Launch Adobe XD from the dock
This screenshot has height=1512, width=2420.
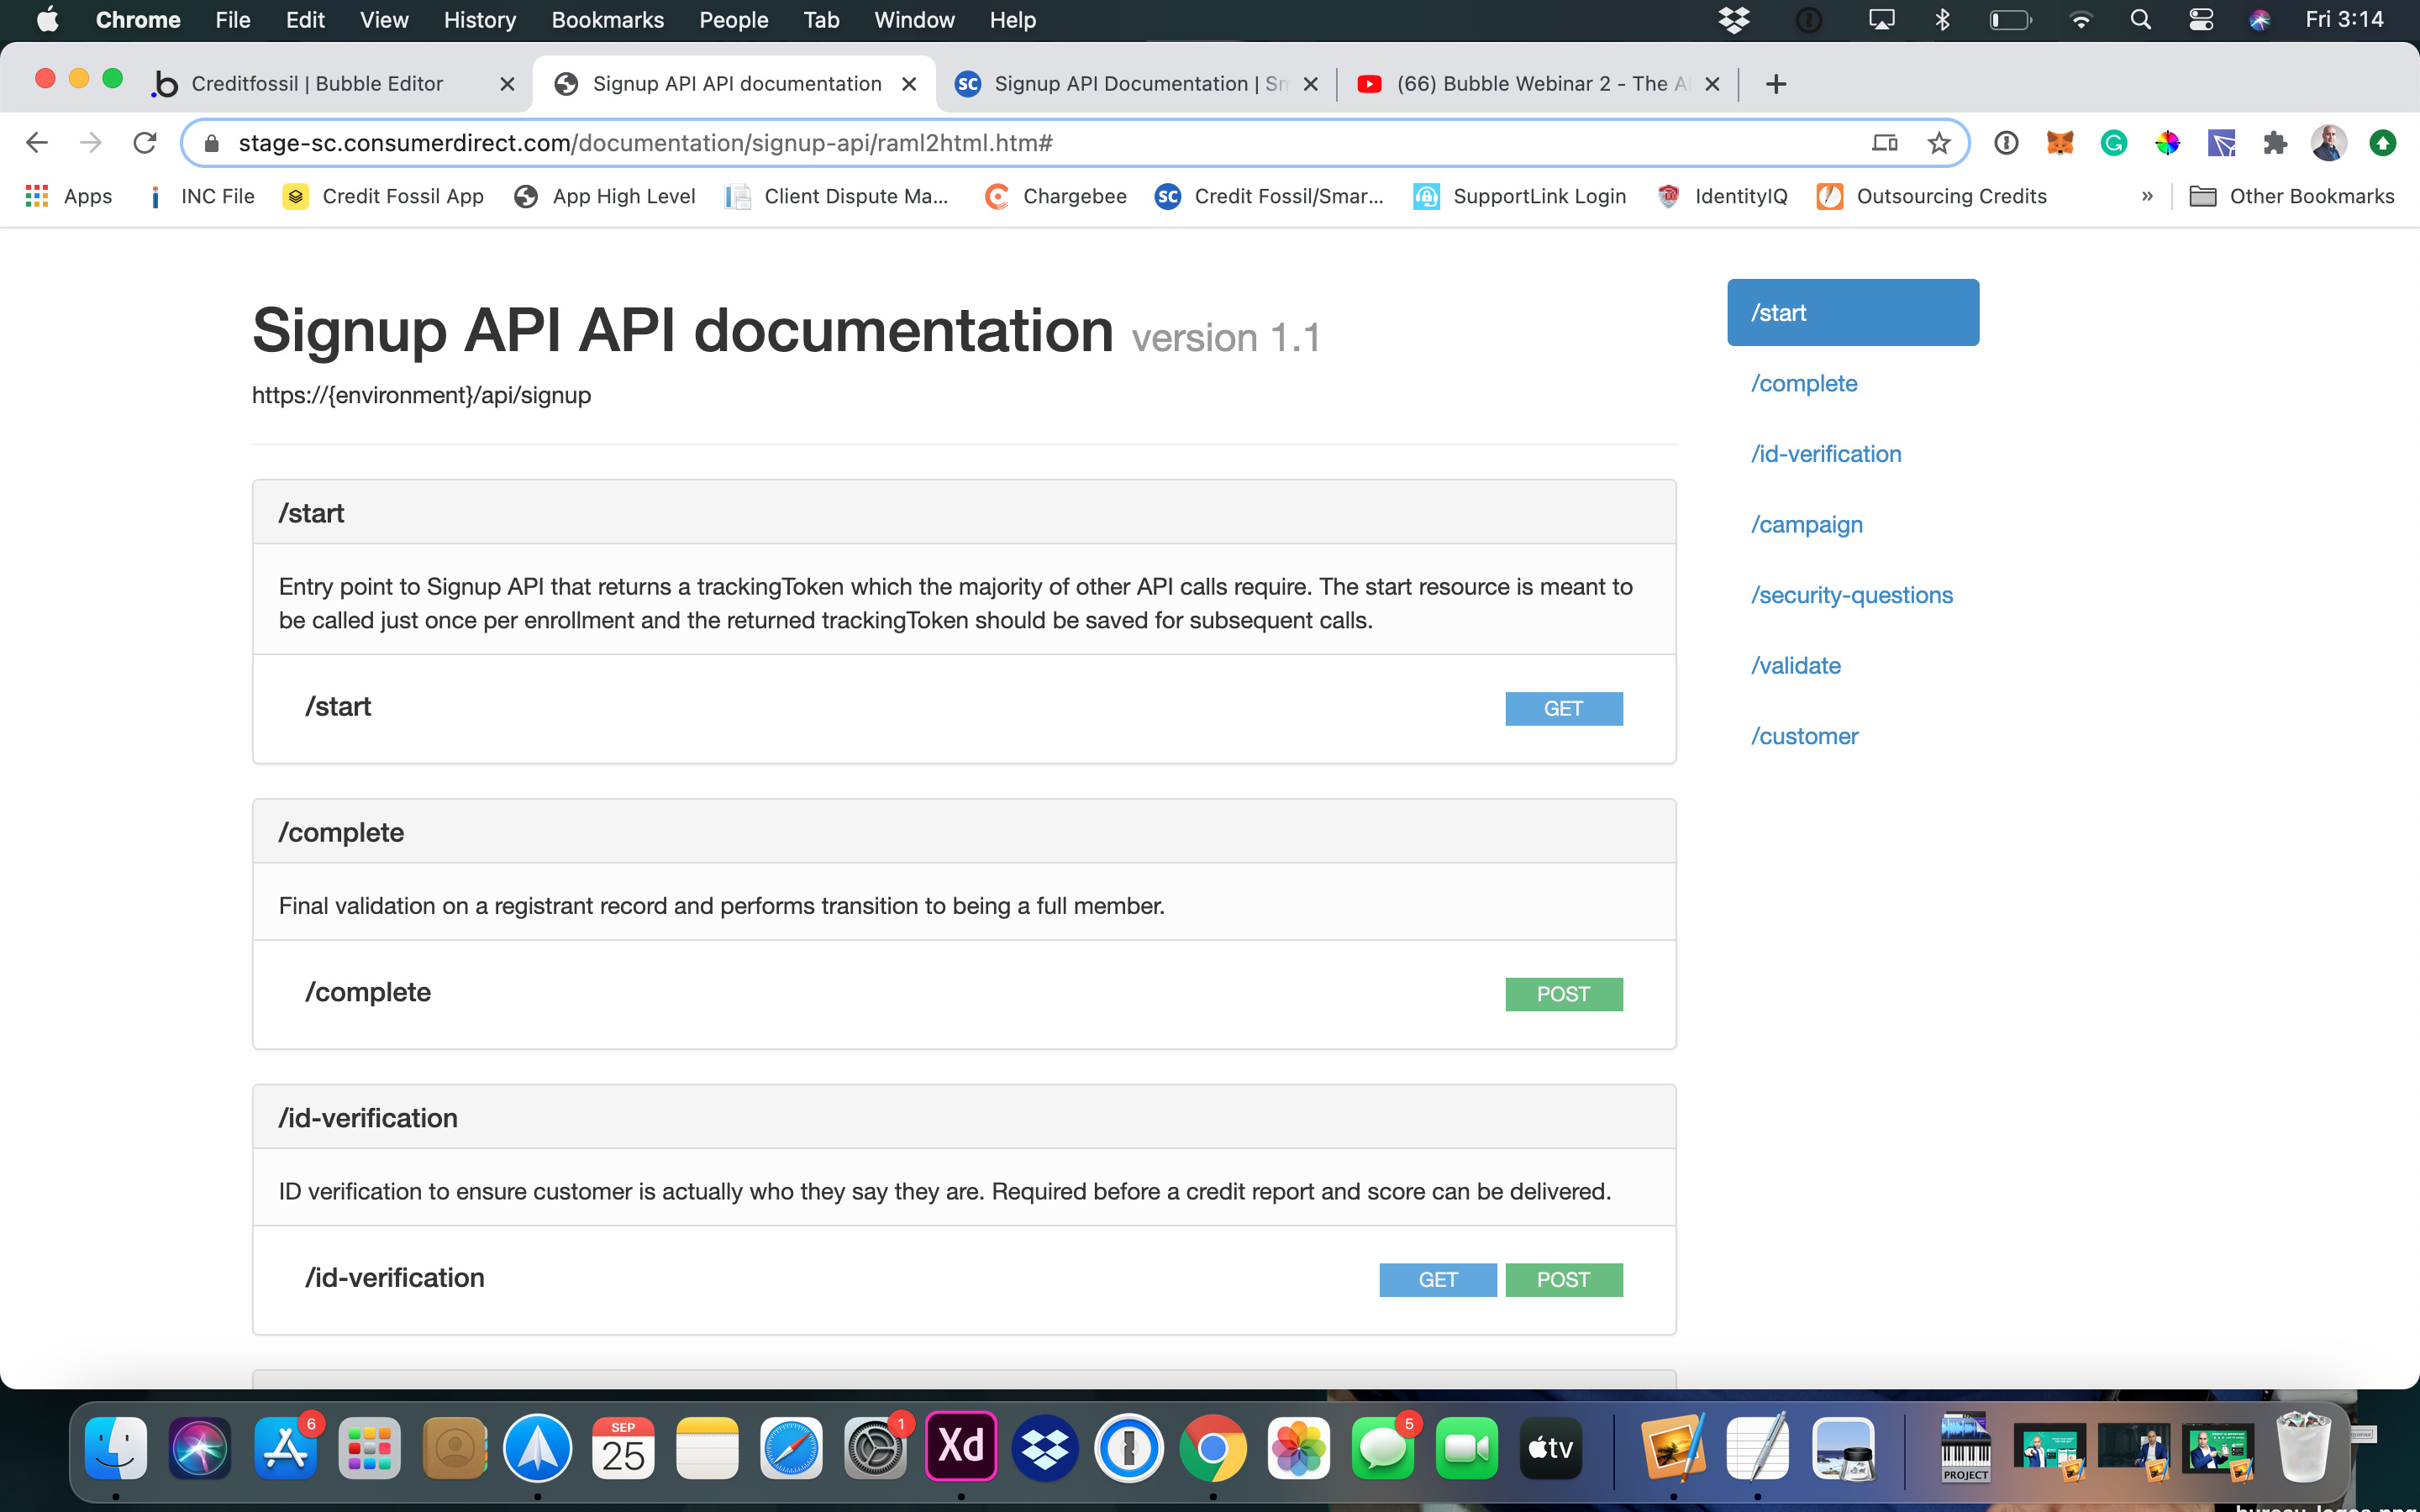coord(961,1445)
